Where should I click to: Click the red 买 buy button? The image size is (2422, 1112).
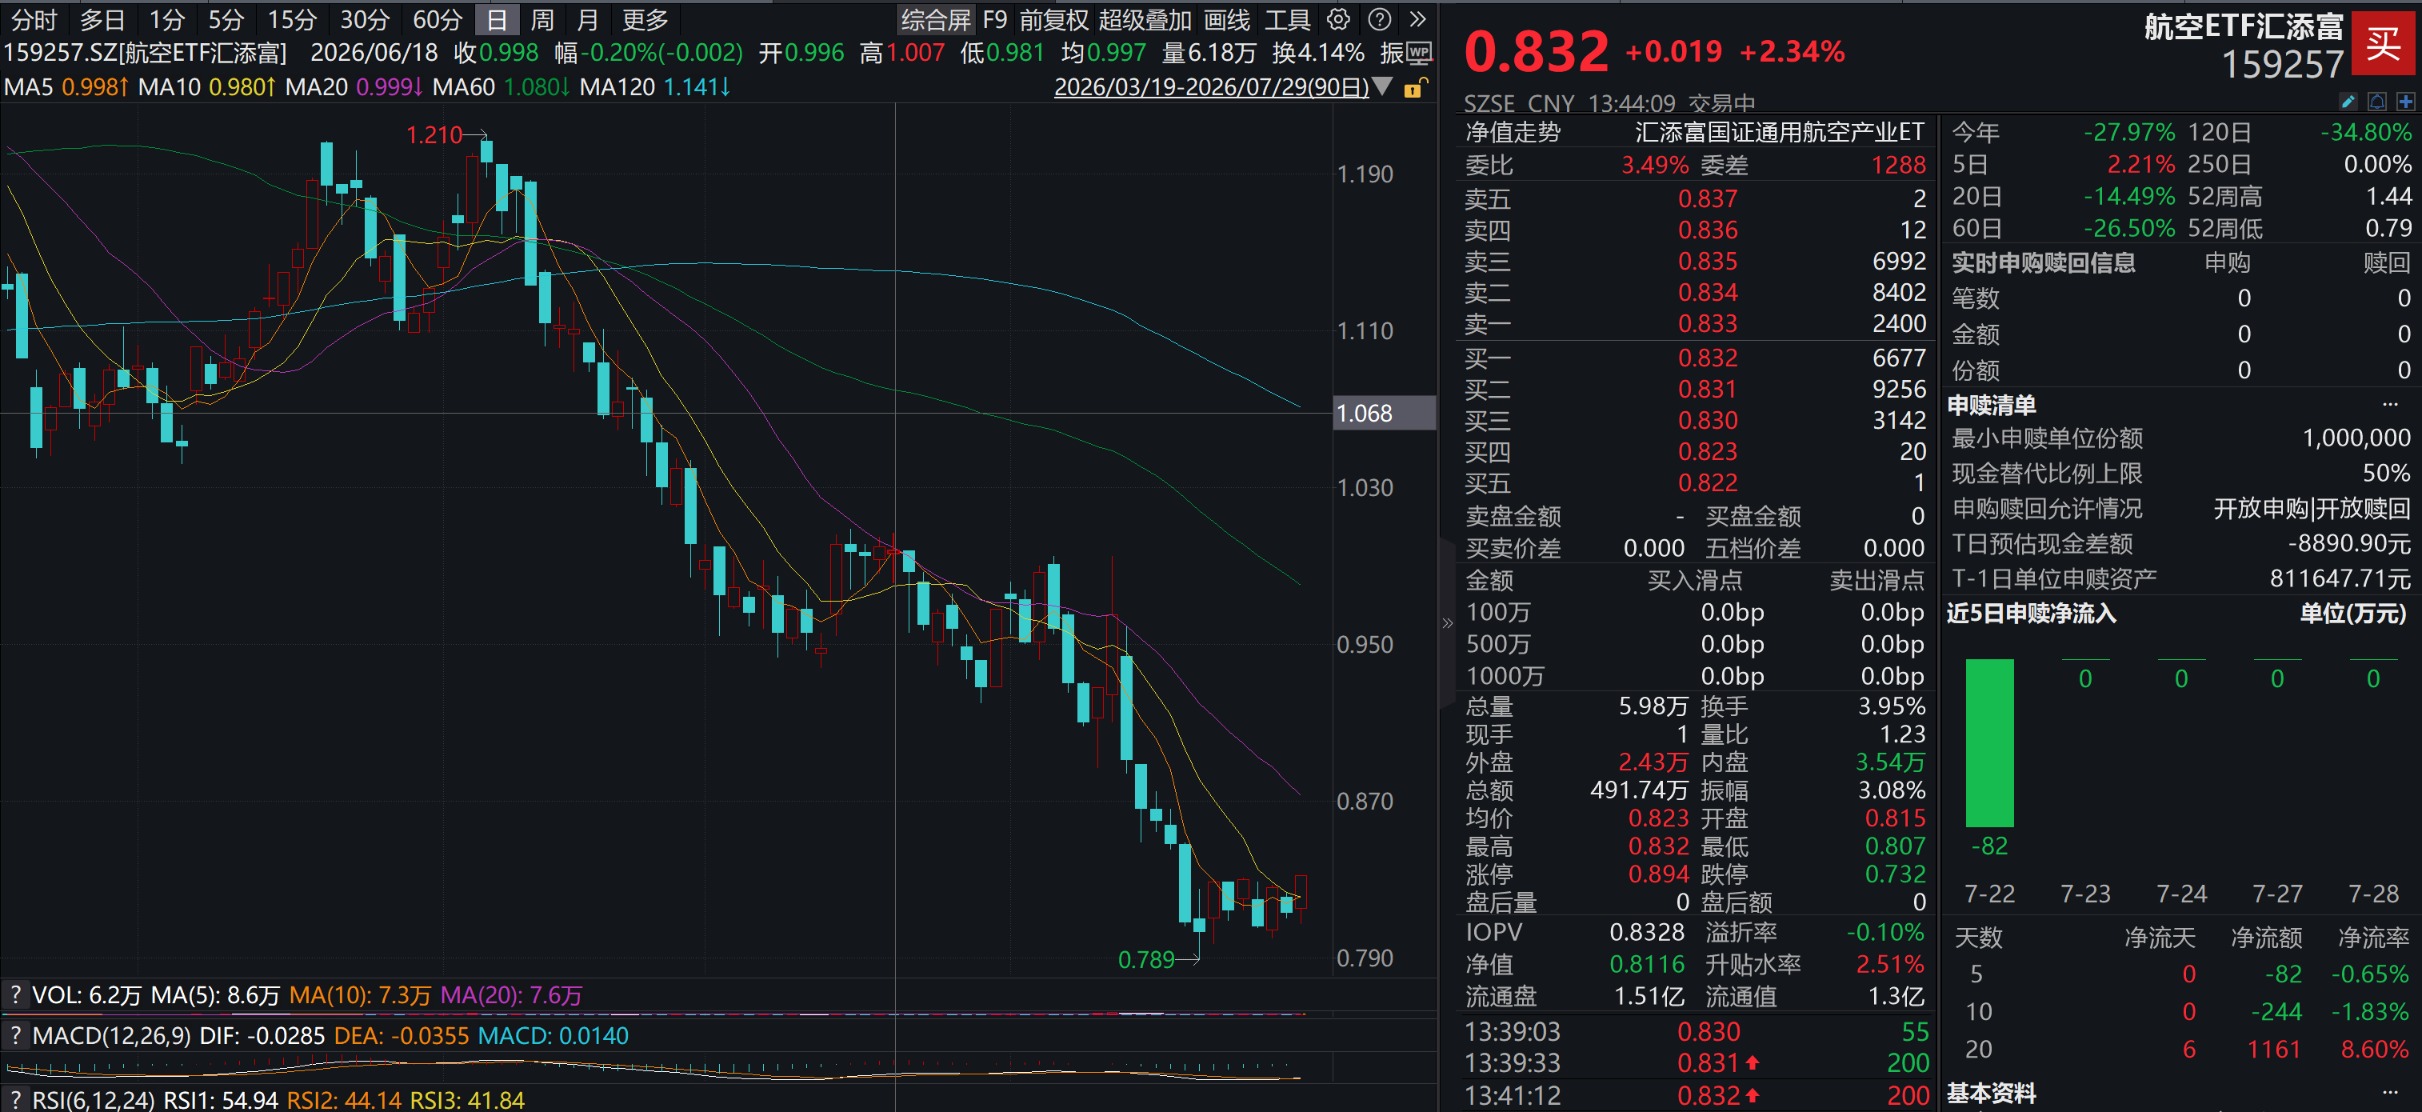click(2383, 44)
